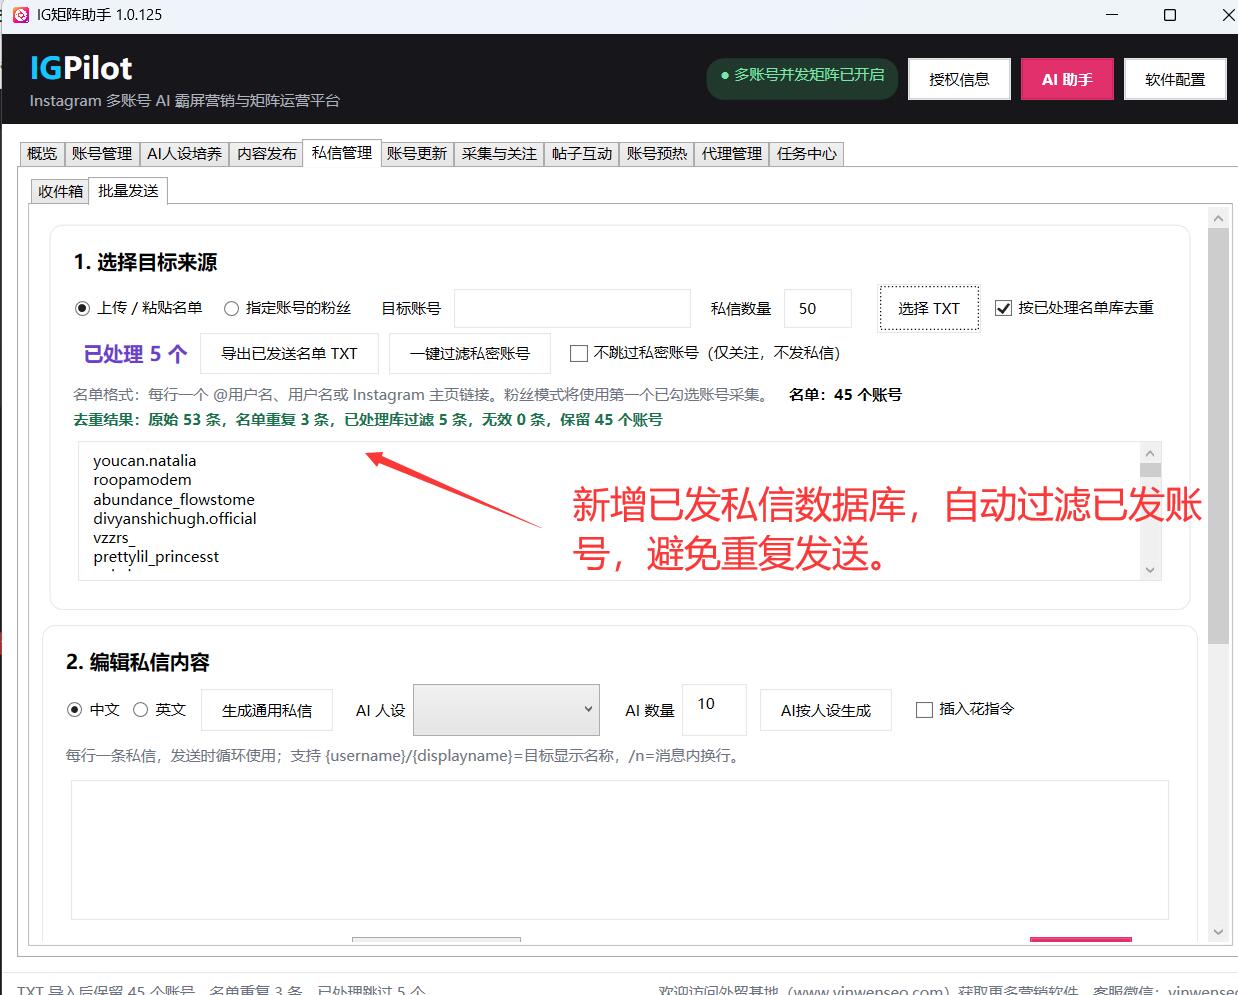Screen dimensions: 1238x995
Task: Click 导出已发送名单 TXT button
Action: (289, 353)
